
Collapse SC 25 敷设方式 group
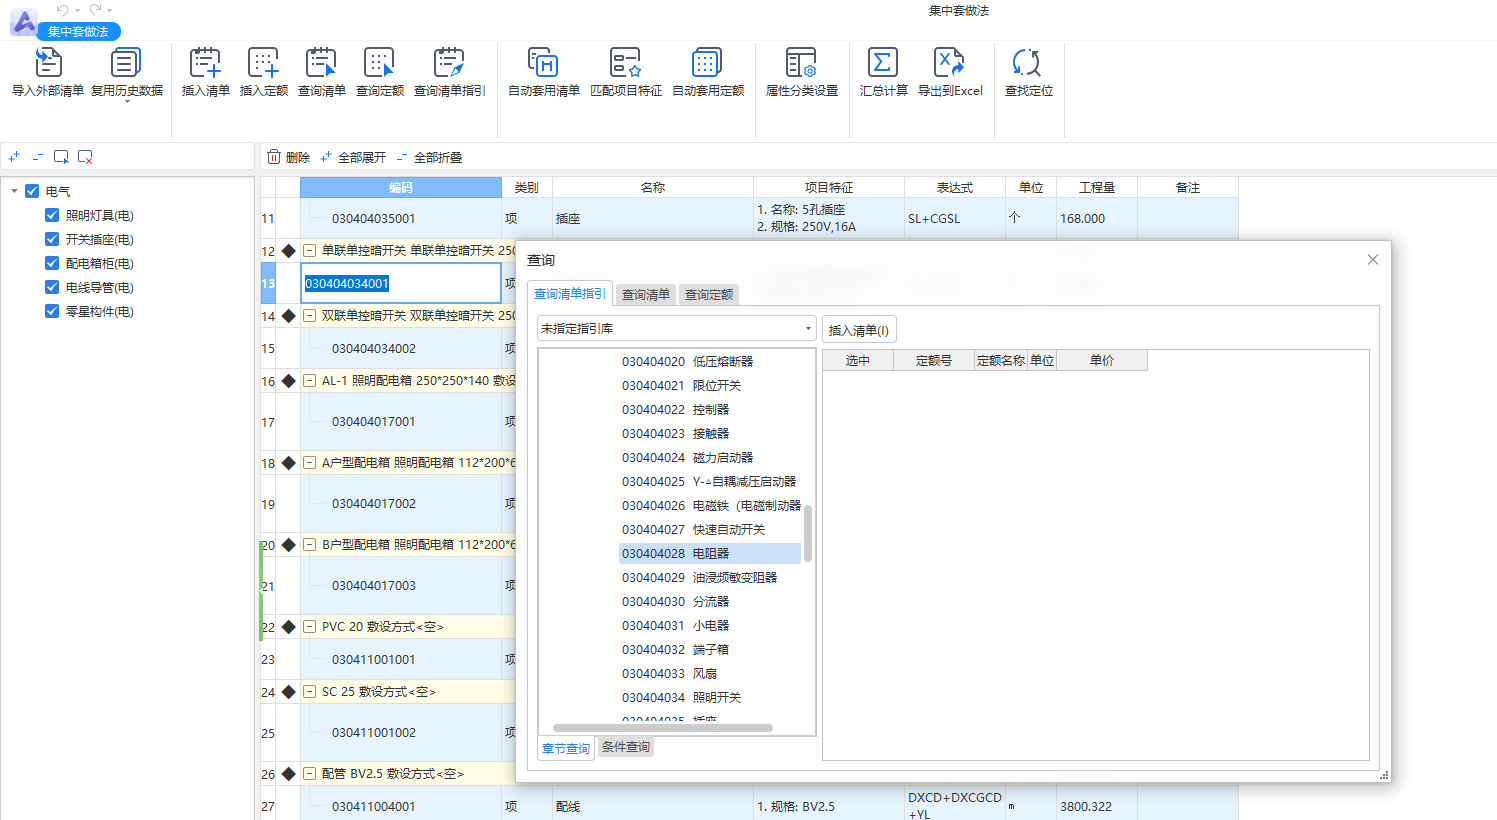[310, 692]
